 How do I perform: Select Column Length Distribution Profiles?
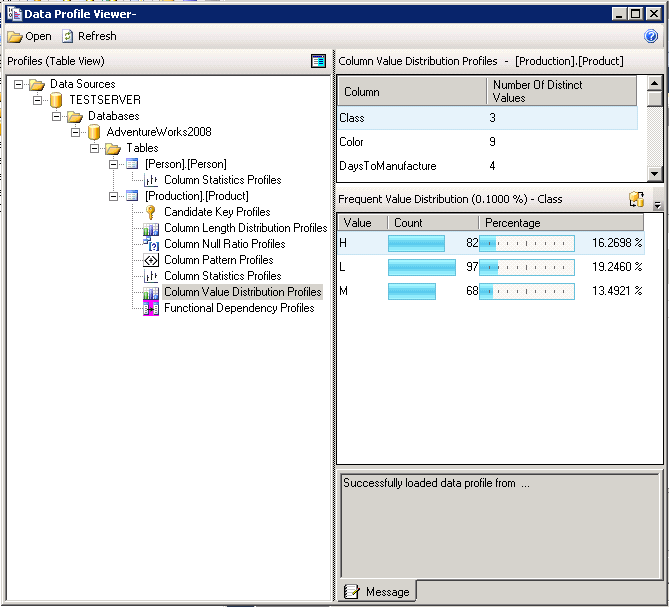pos(245,228)
